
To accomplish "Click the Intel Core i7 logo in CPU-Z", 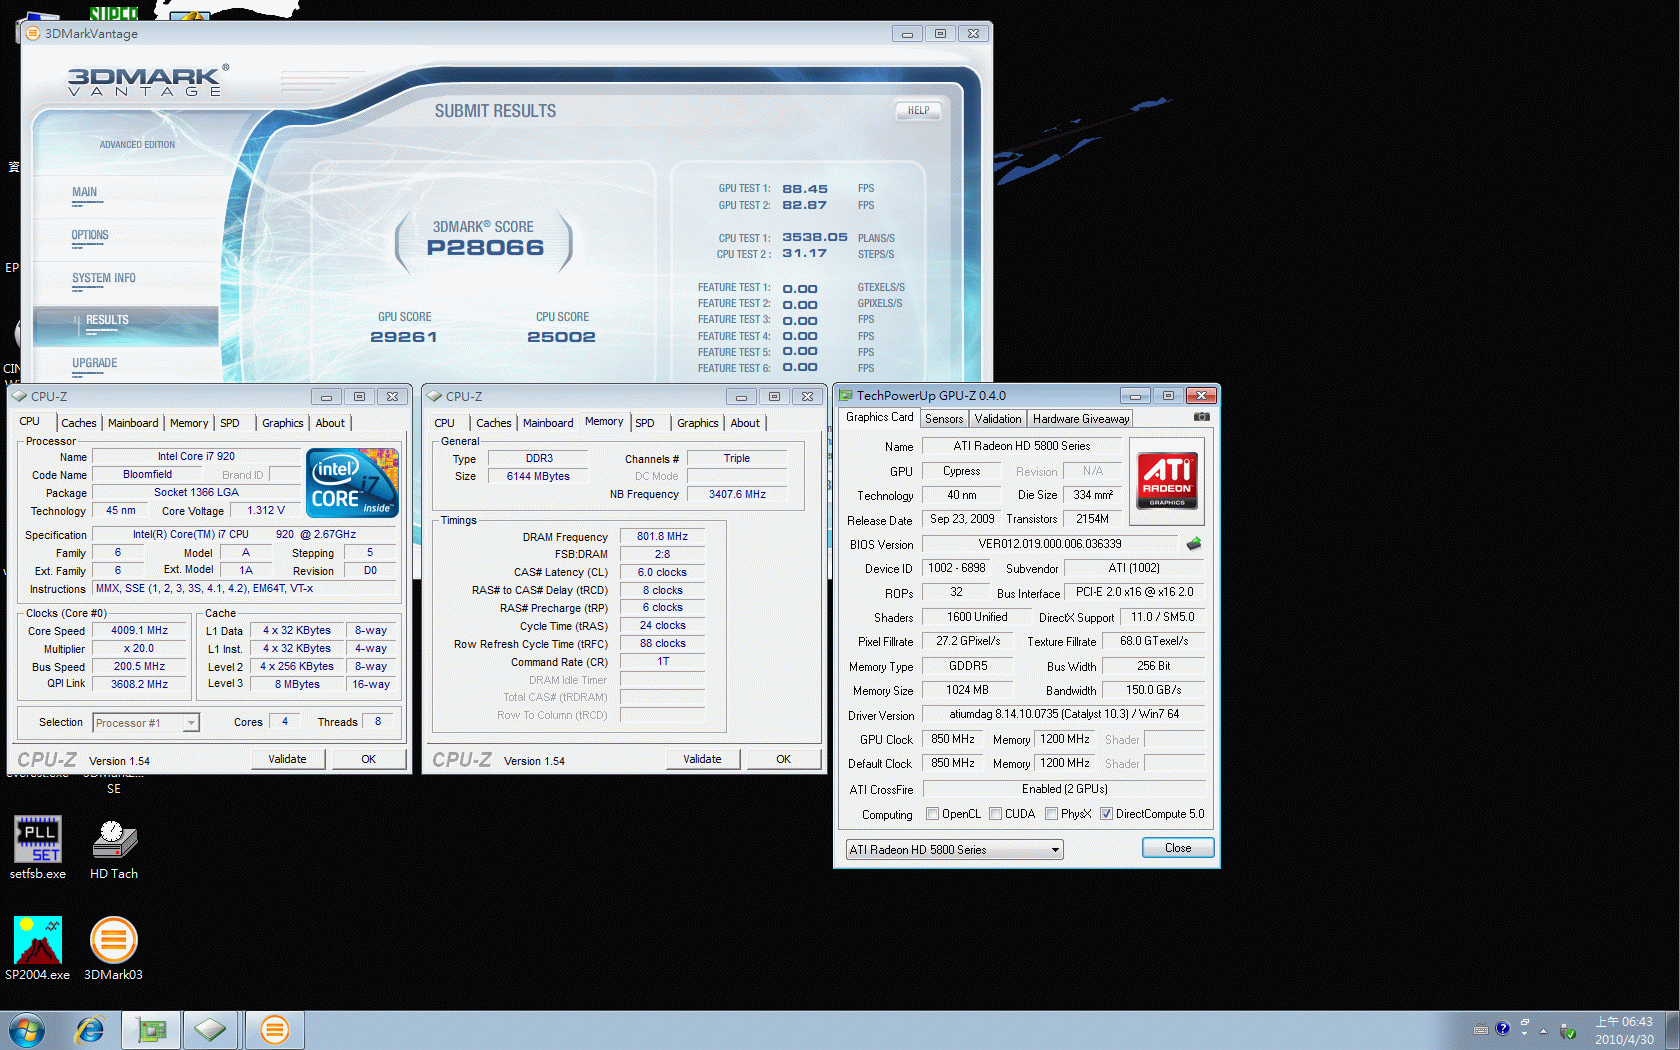I will pyautogui.click(x=352, y=482).
